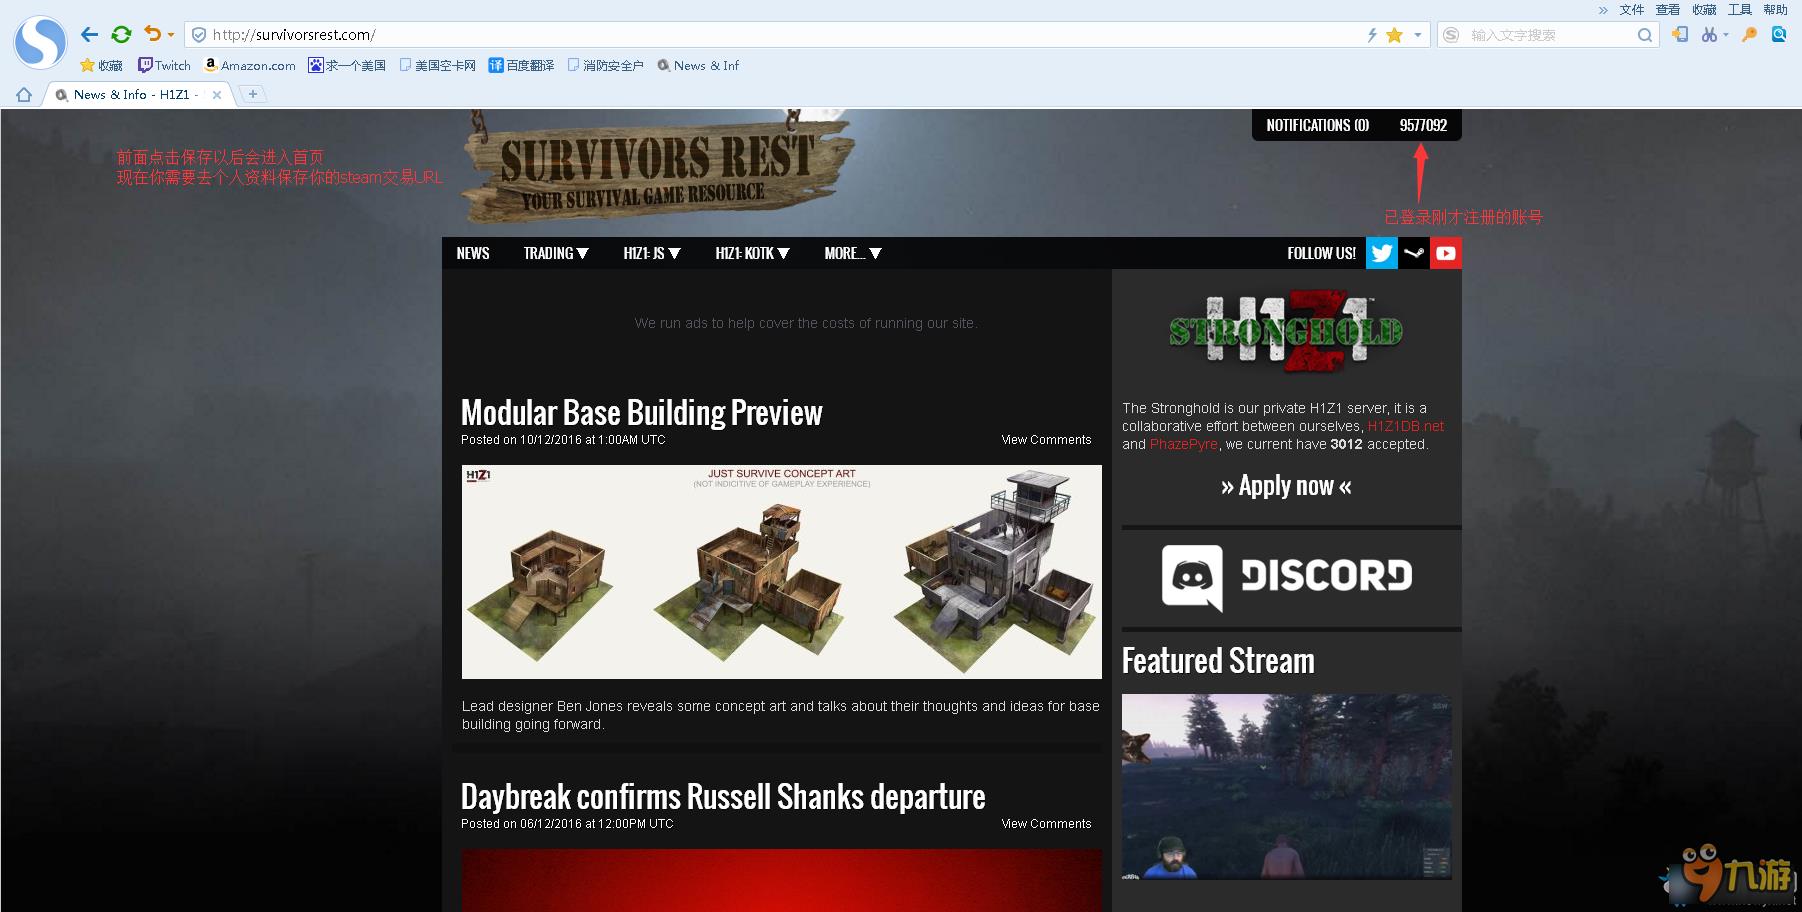
Task: Go to the NEWS section
Action: point(473,253)
